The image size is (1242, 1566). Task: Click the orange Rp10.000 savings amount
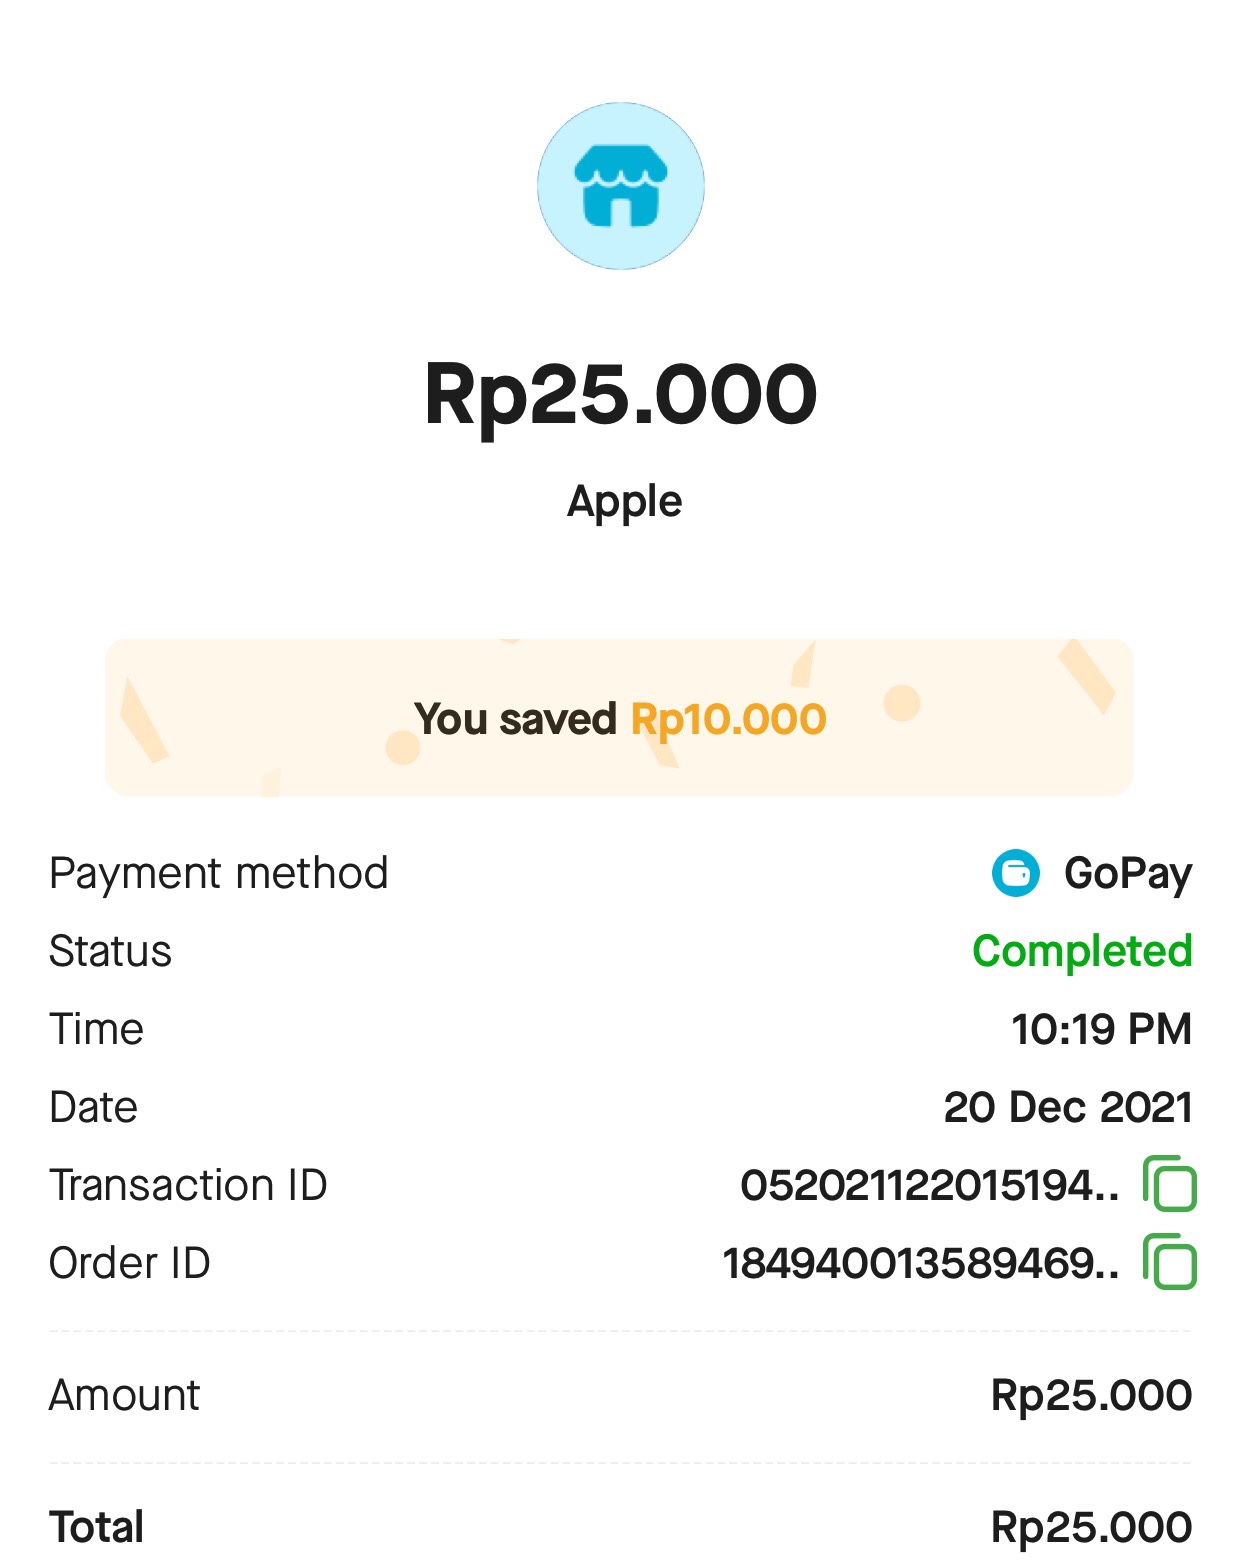728,719
